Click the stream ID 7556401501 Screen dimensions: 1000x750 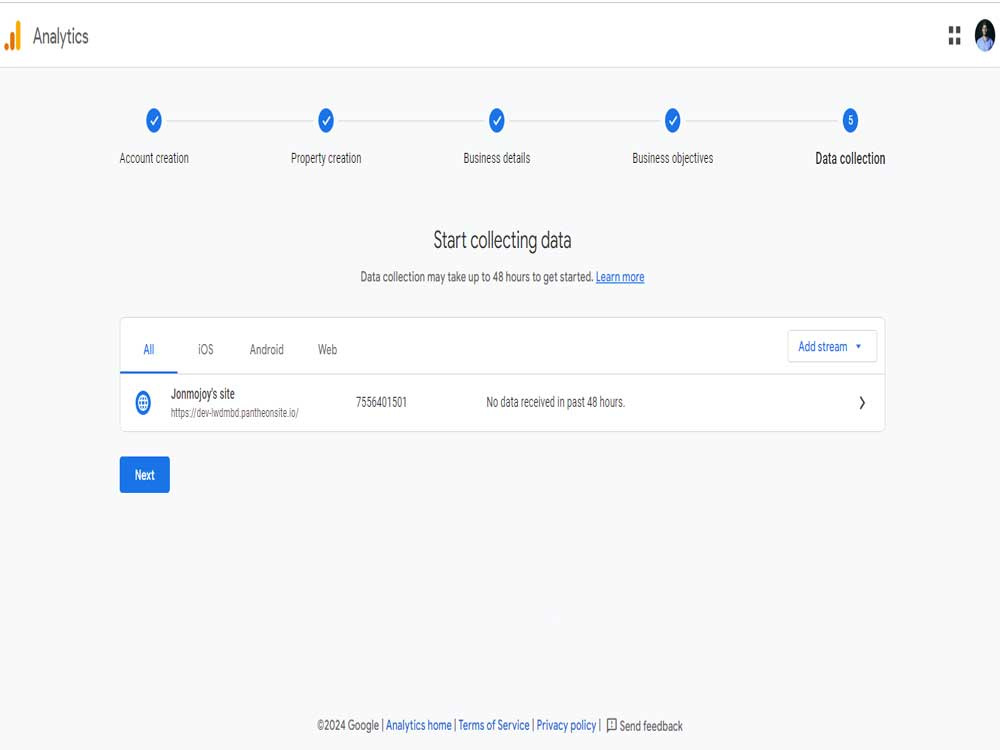[381, 402]
